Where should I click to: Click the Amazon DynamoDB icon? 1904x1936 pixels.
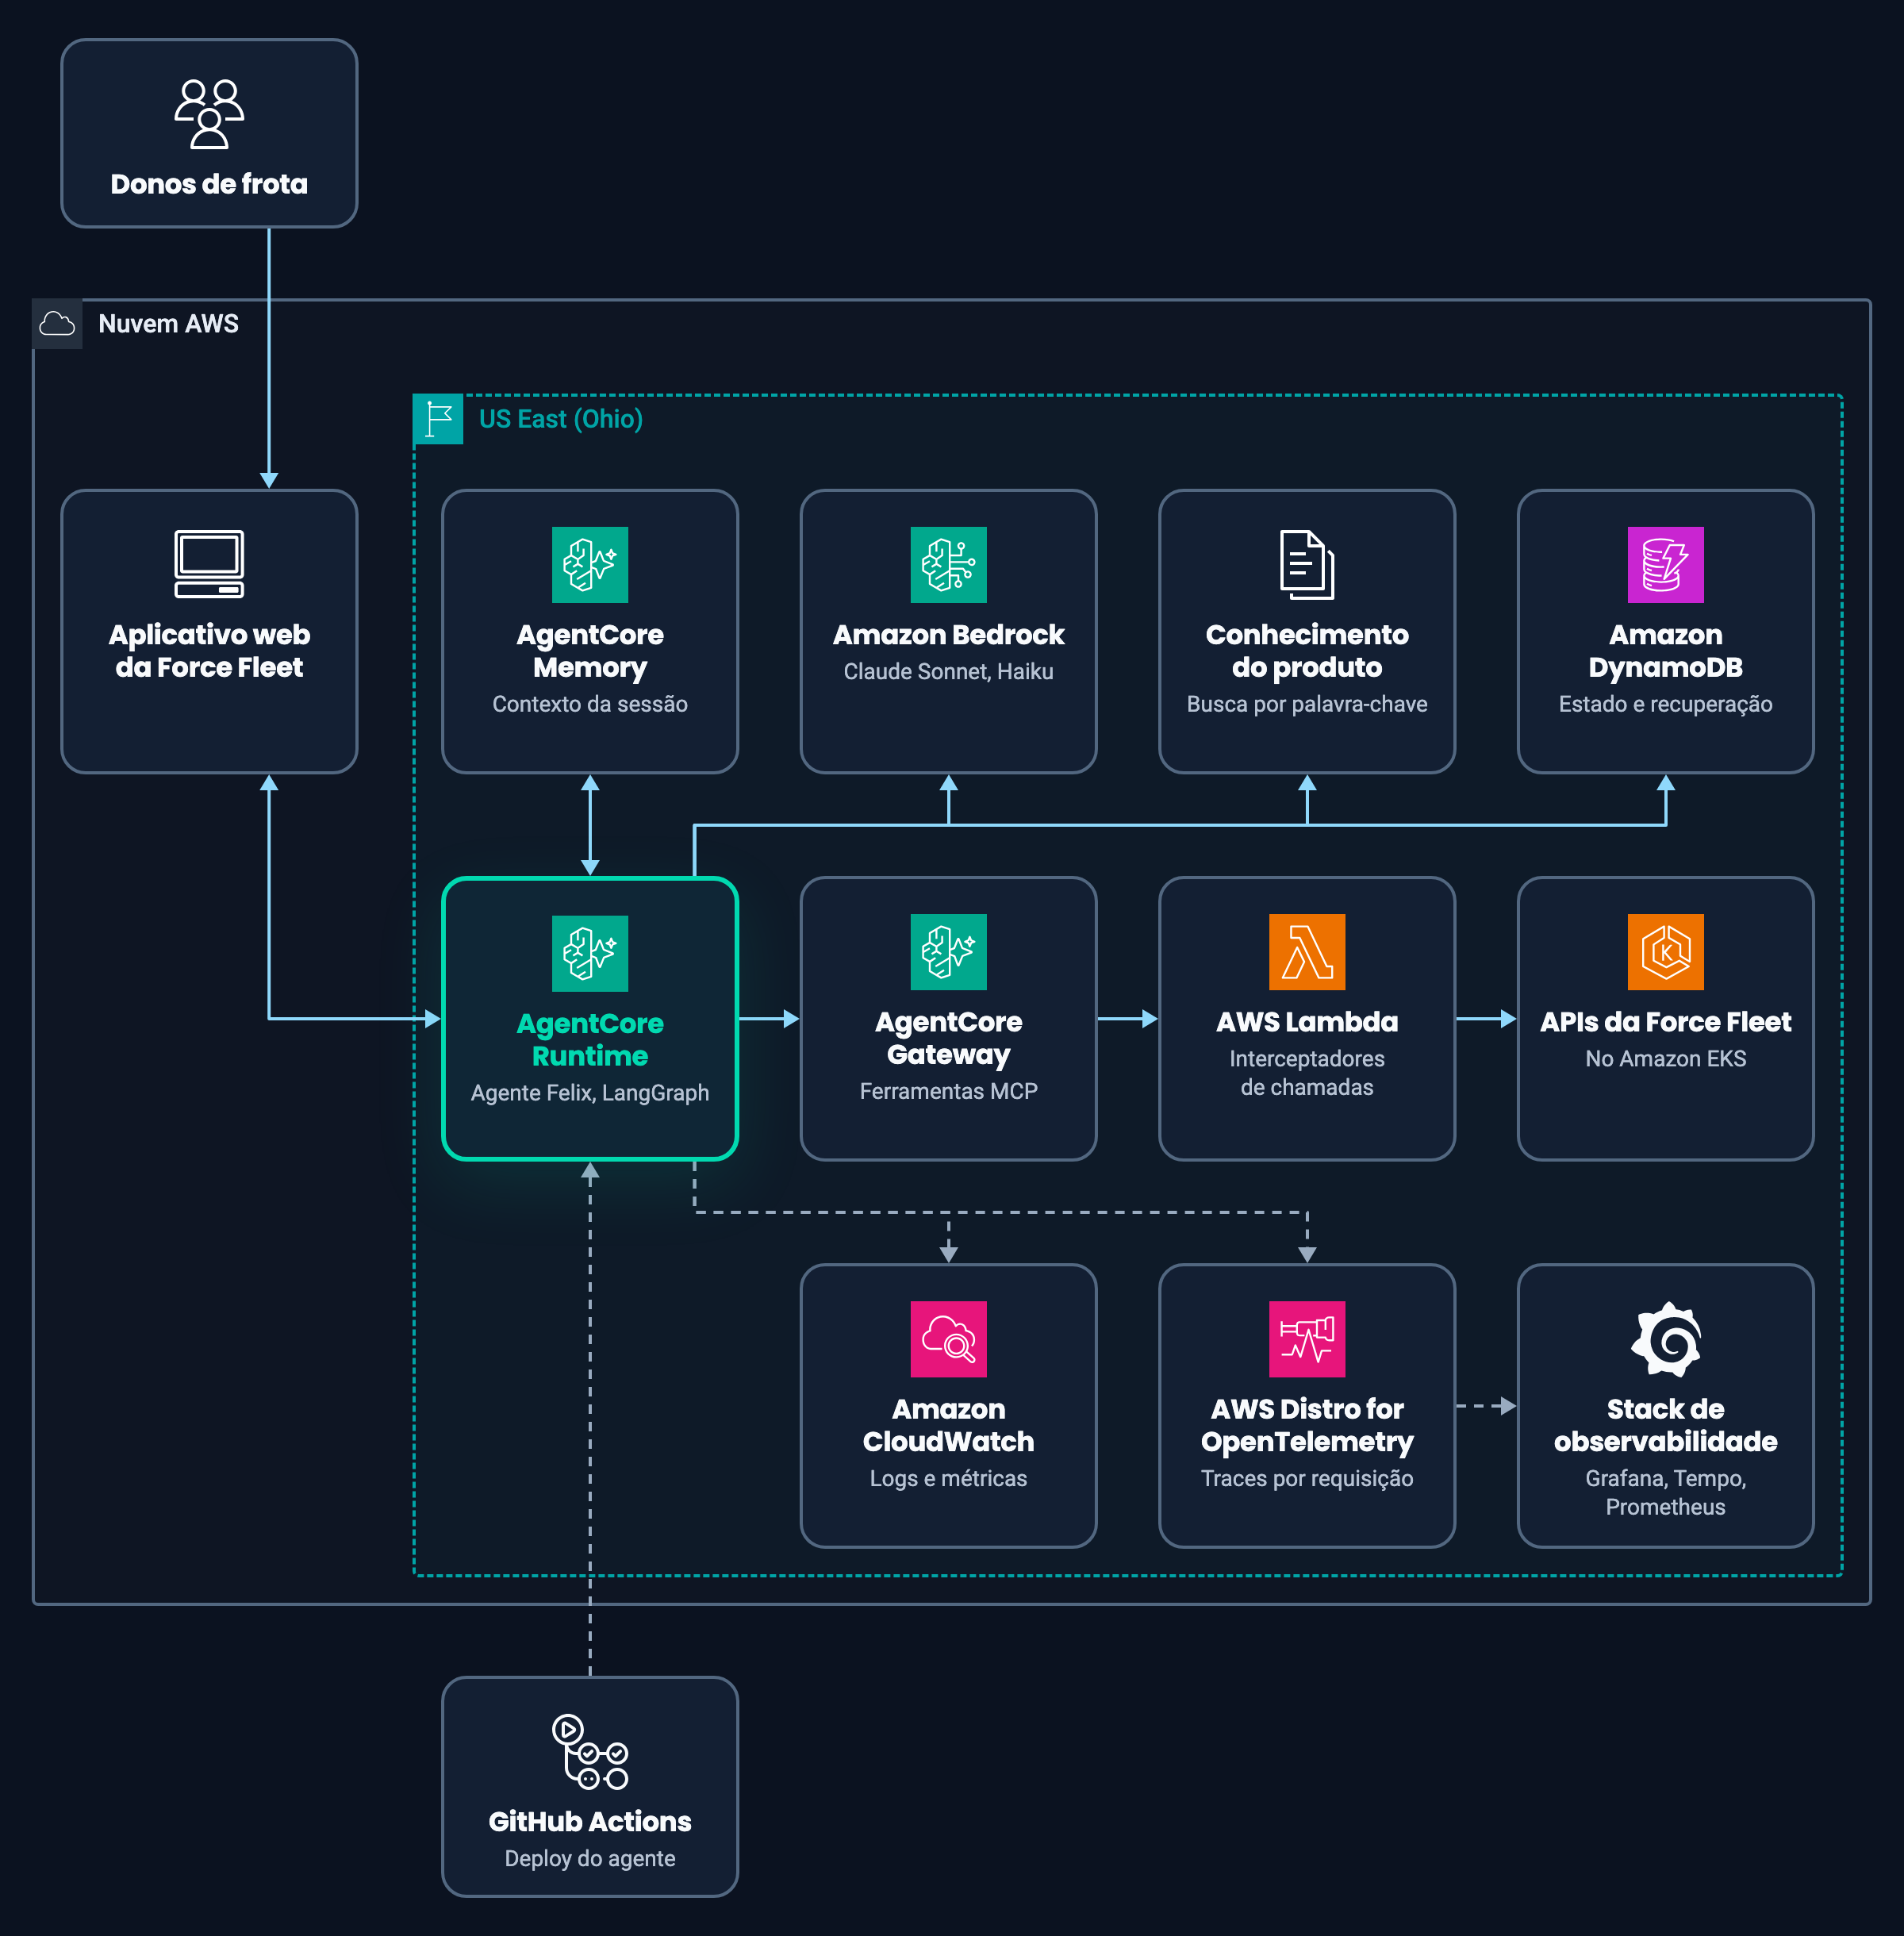point(1665,564)
